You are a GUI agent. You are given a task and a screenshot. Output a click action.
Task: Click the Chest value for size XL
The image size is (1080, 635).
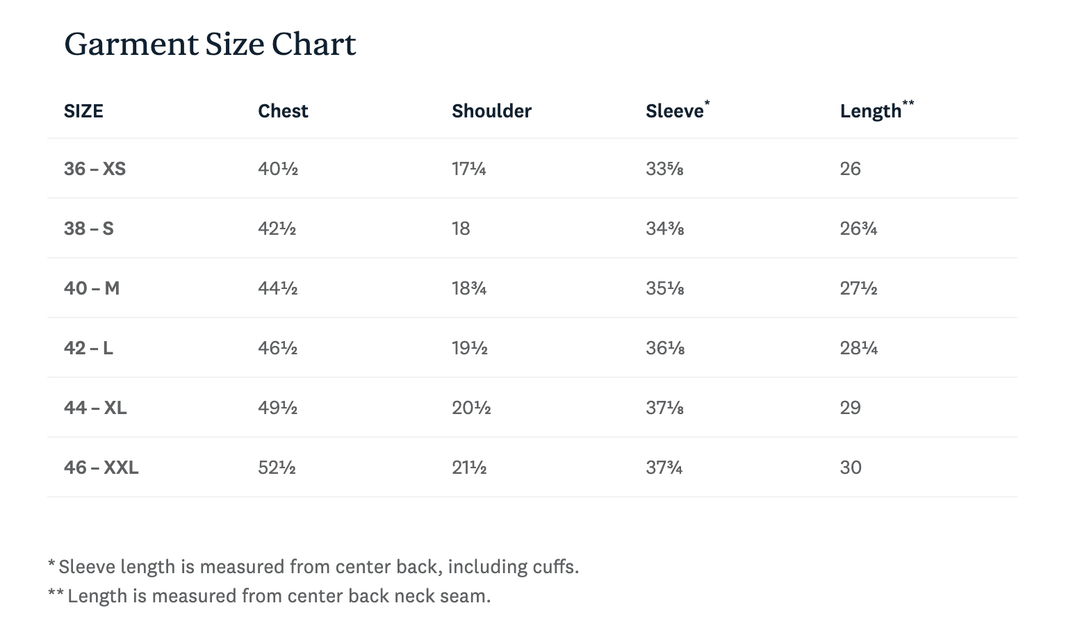tap(278, 408)
